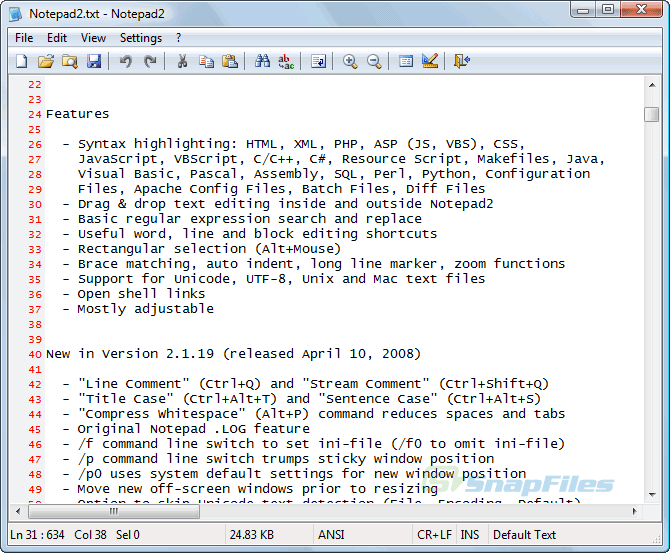
Task: Zoom in with the magnifier plus icon
Action: point(350,61)
